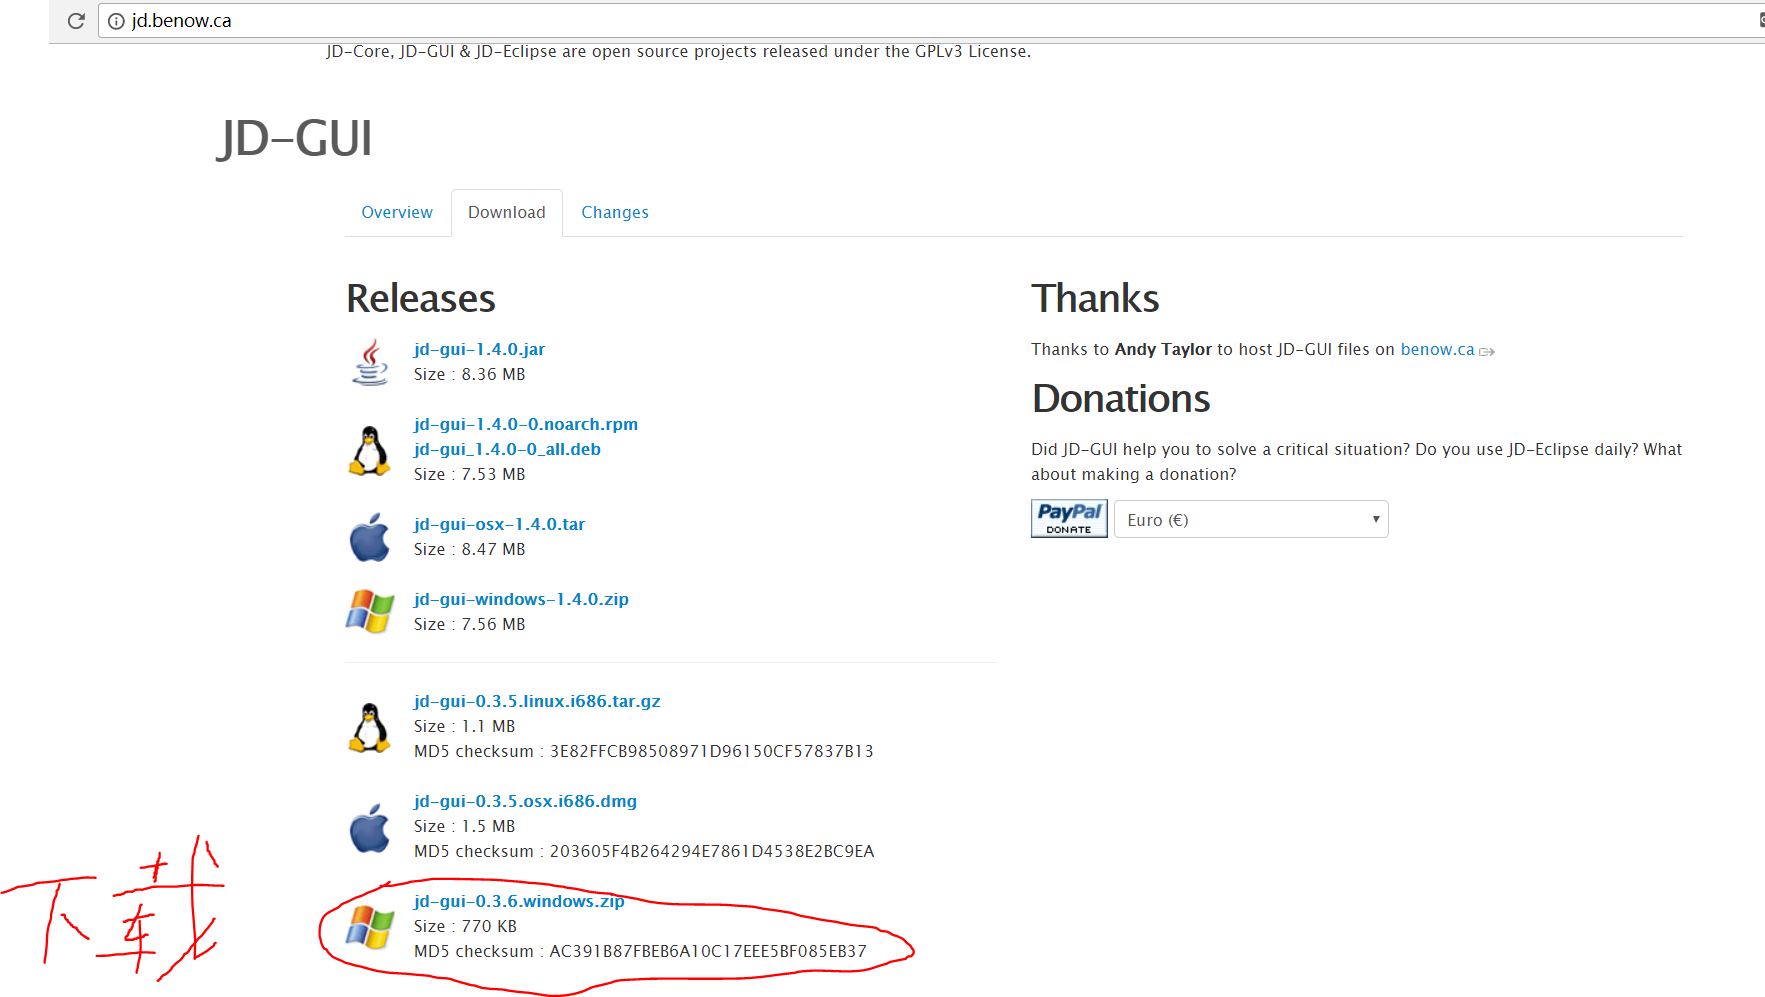The image size is (1765, 997).
Task: Download jd-gui-0.3.6.windows.zip
Action: pyautogui.click(x=519, y=902)
